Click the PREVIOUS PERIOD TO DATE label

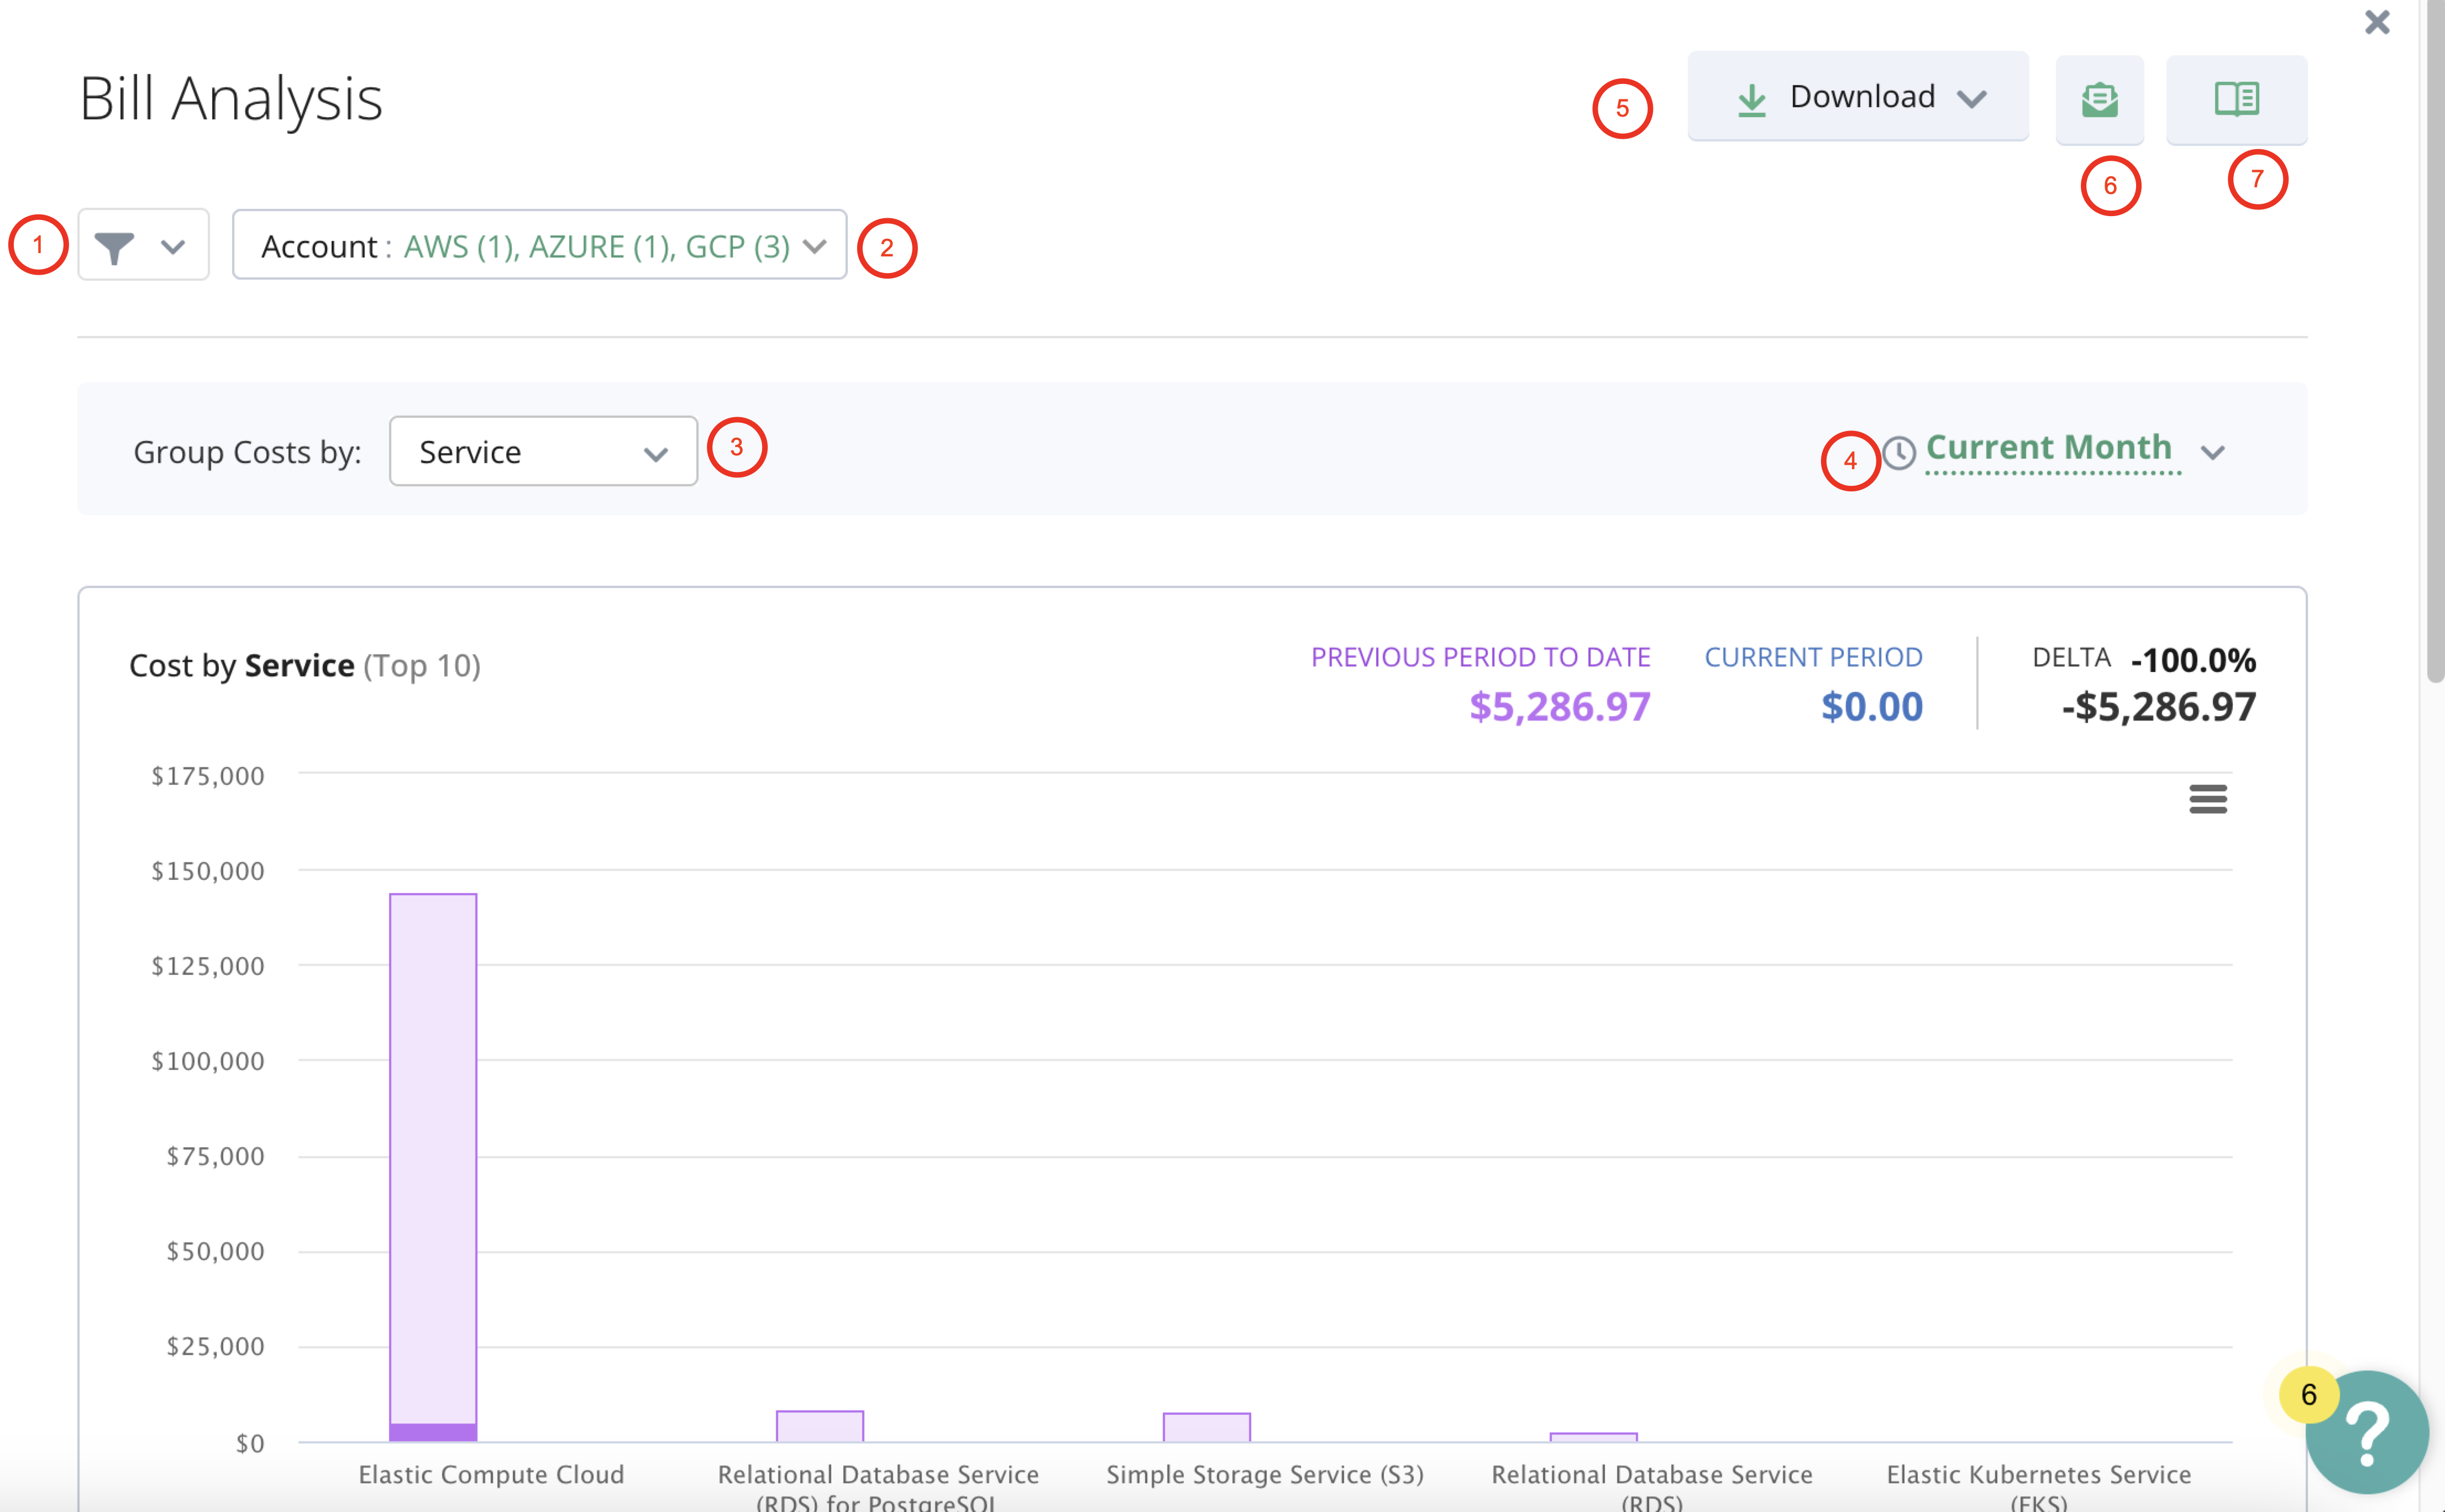[x=1480, y=657]
